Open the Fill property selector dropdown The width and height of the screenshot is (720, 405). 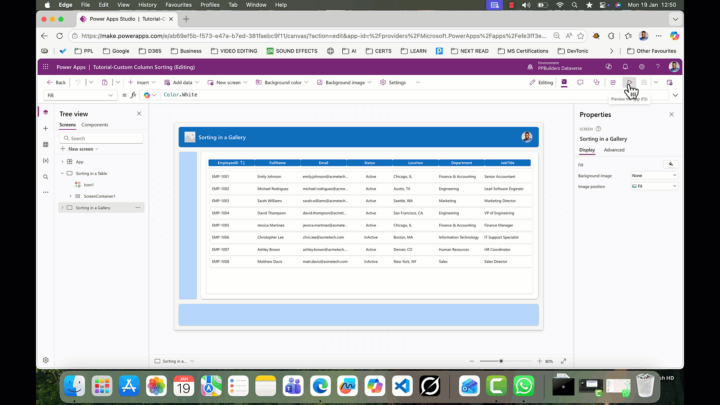tap(79, 95)
